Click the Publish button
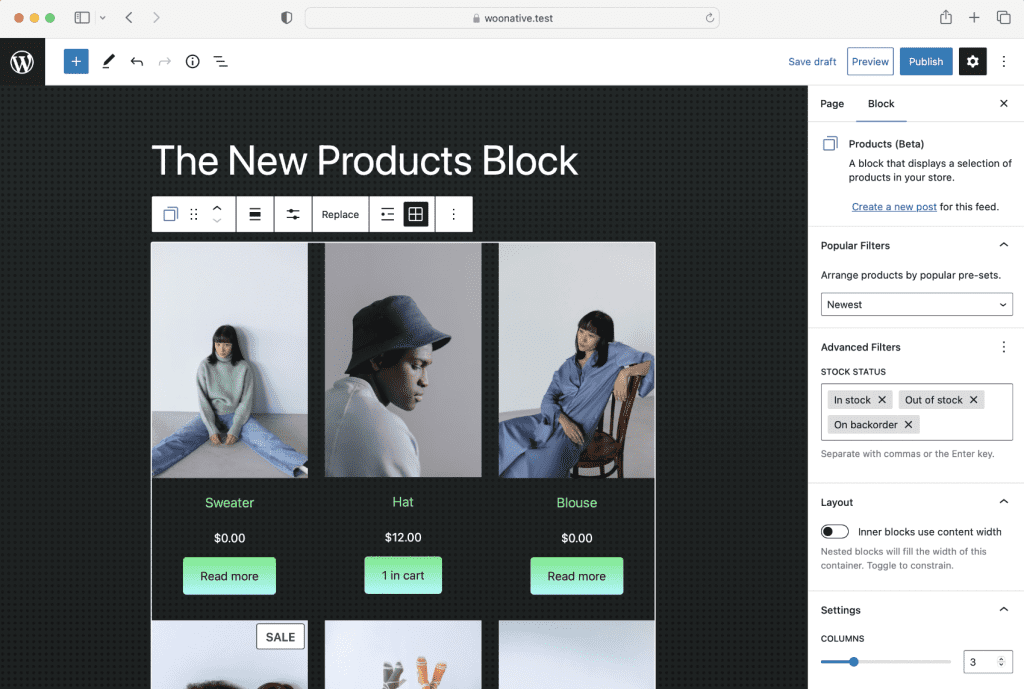The height and width of the screenshot is (689, 1024). click(925, 61)
